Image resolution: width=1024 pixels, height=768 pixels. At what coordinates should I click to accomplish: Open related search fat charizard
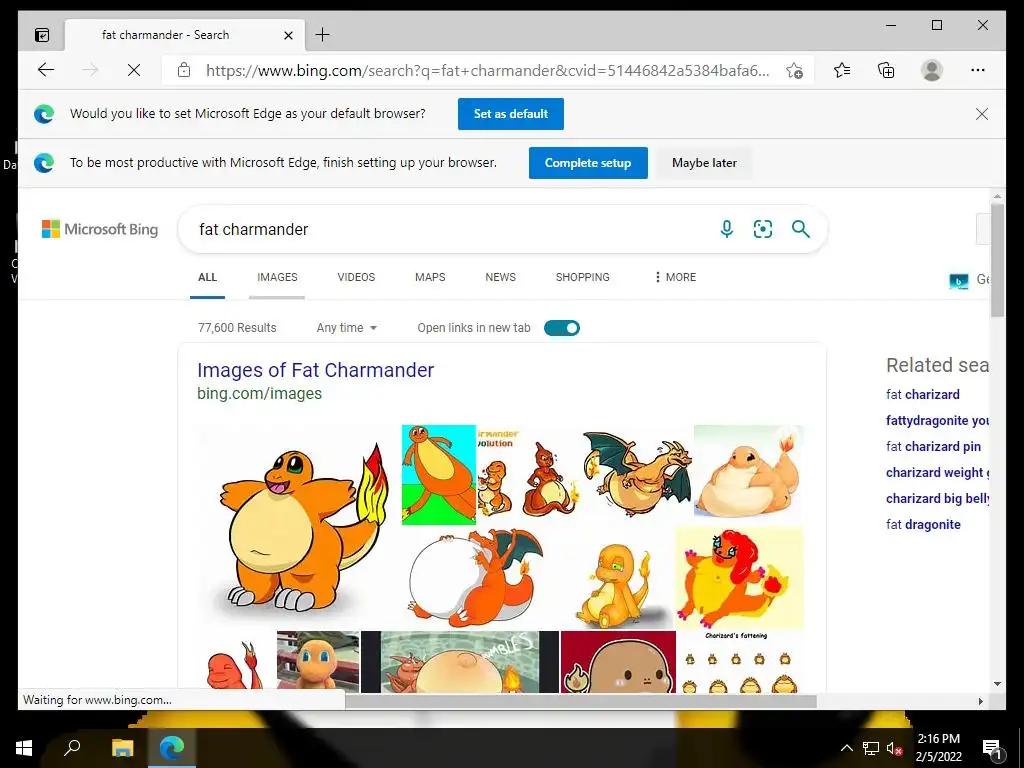923,394
